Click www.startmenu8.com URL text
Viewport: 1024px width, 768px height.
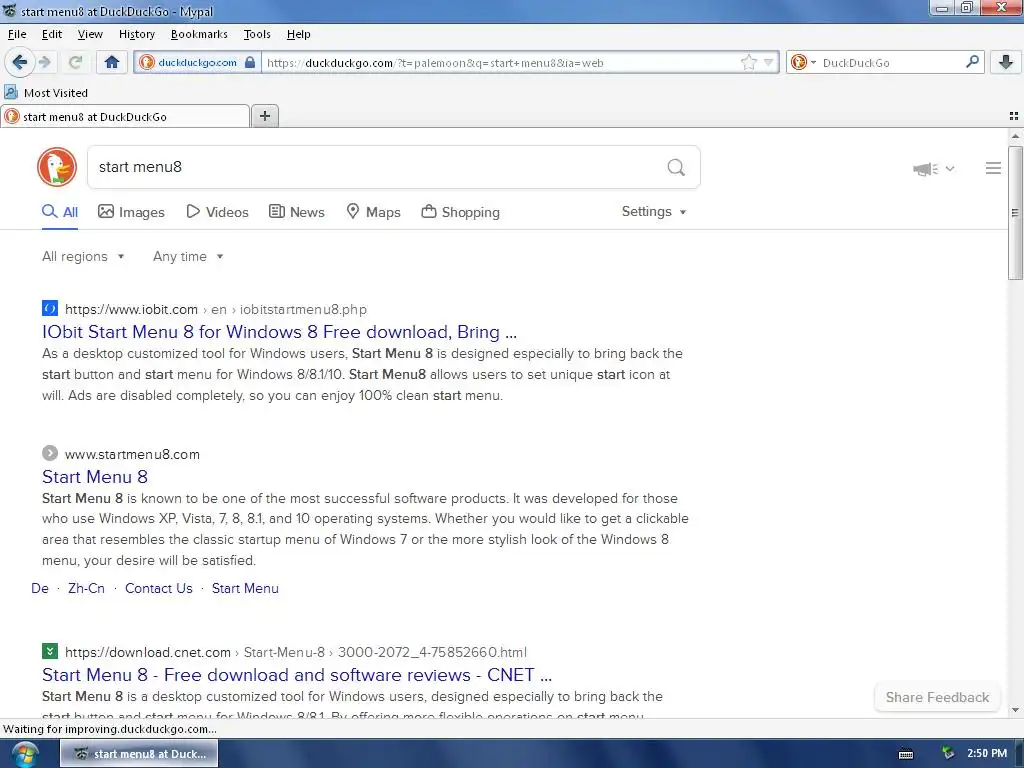[132, 455]
